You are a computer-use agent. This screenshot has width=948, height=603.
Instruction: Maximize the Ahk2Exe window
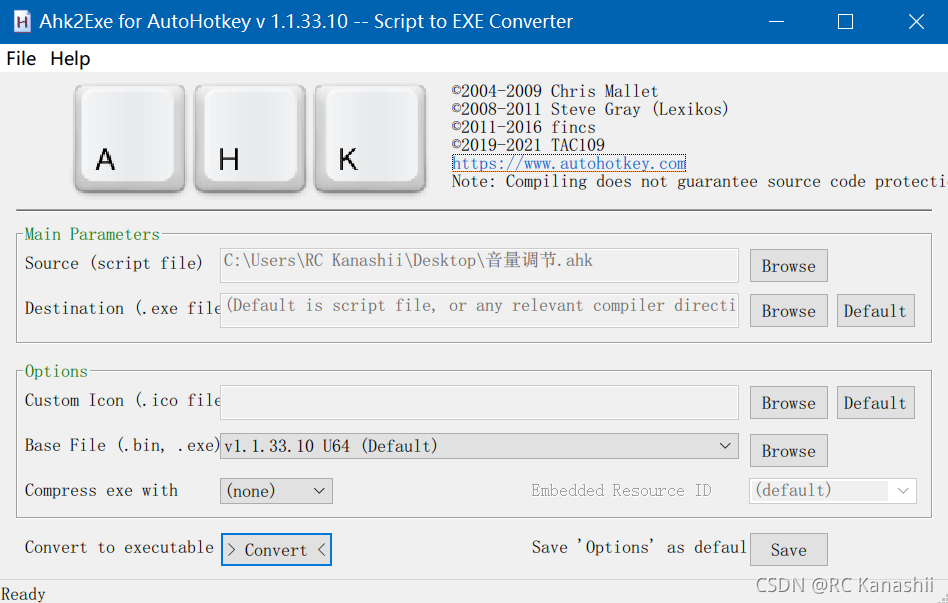[x=845, y=22]
